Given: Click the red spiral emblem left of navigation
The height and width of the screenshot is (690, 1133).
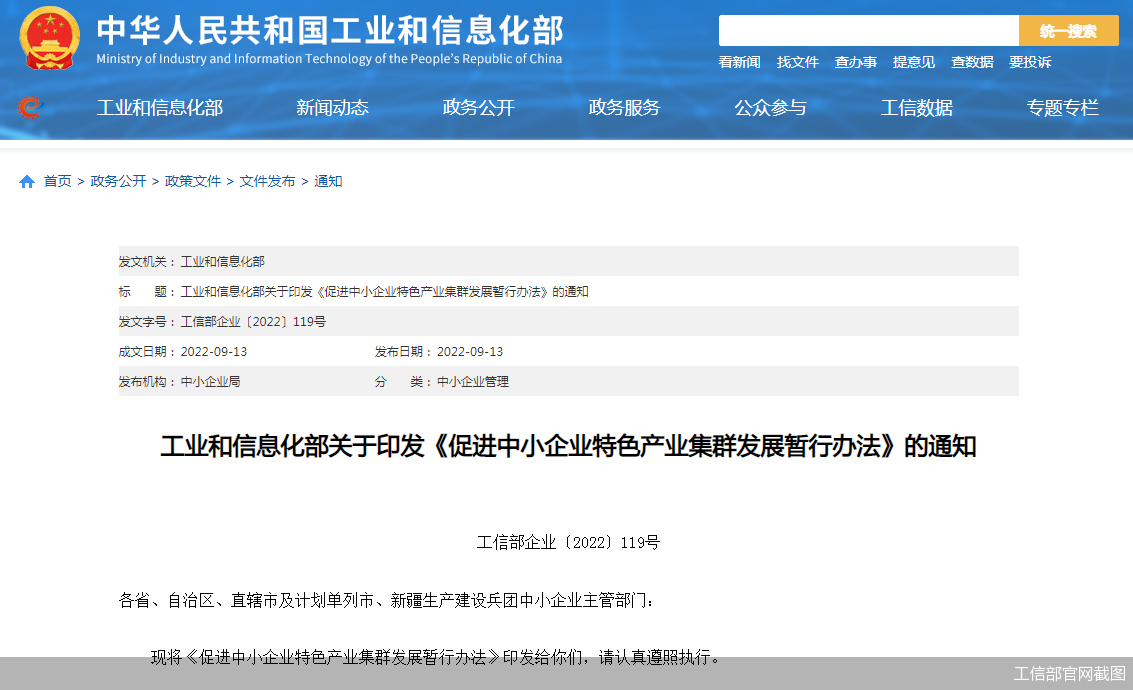Looking at the screenshot, I should (x=29, y=108).
